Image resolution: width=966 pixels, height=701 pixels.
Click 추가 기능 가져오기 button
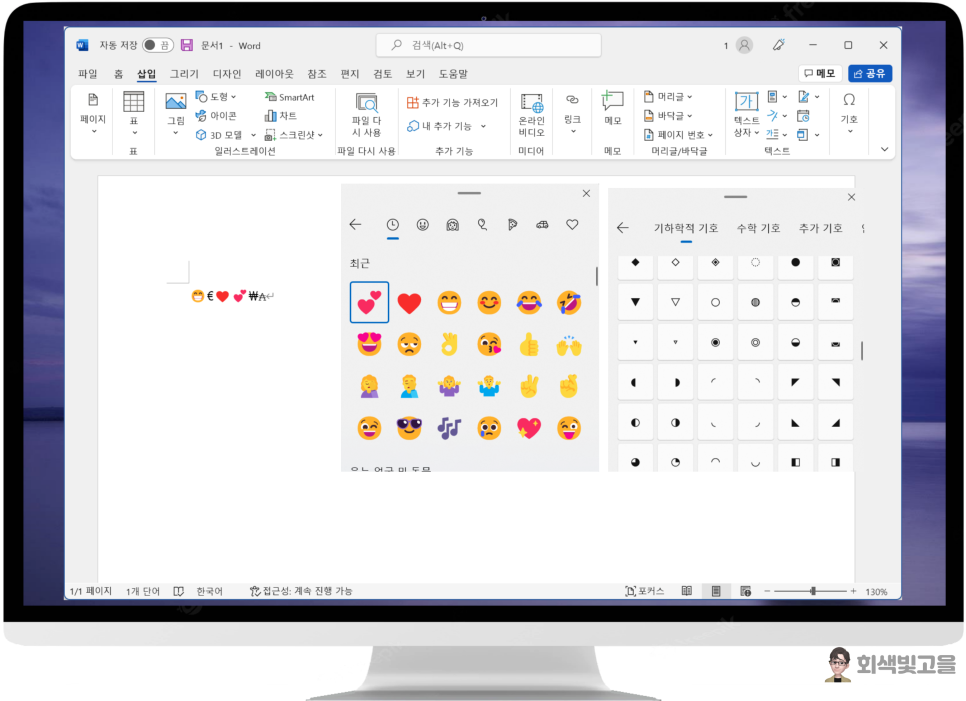pyautogui.click(x=452, y=102)
